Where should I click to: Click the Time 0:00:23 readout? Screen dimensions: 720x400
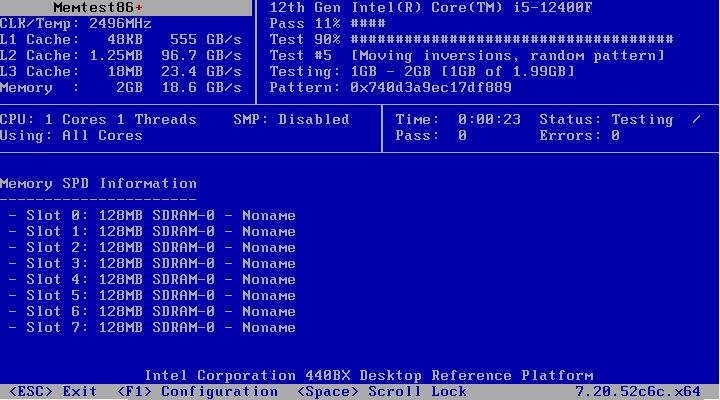[458, 119]
